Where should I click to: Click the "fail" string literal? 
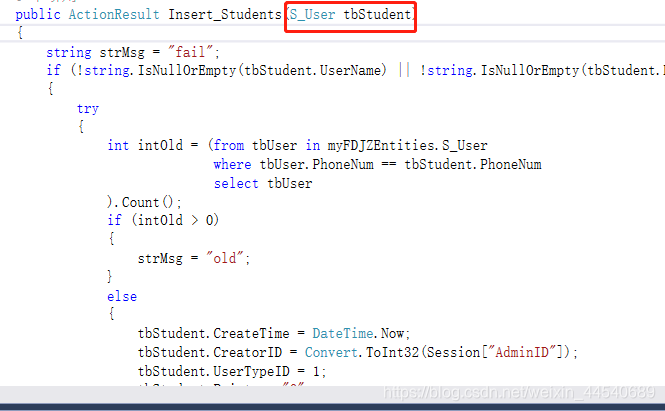190,52
